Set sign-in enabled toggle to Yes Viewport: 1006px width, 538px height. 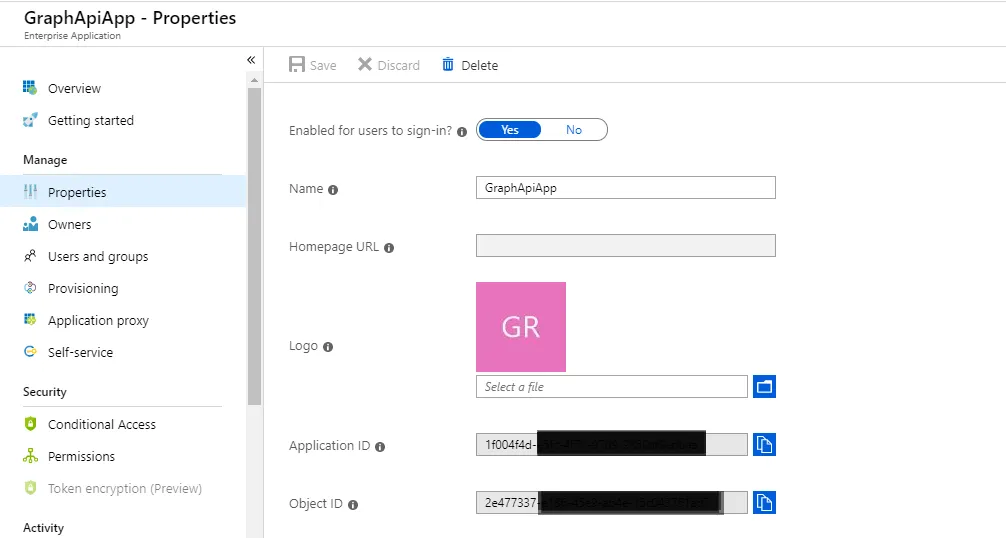point(510,130)
